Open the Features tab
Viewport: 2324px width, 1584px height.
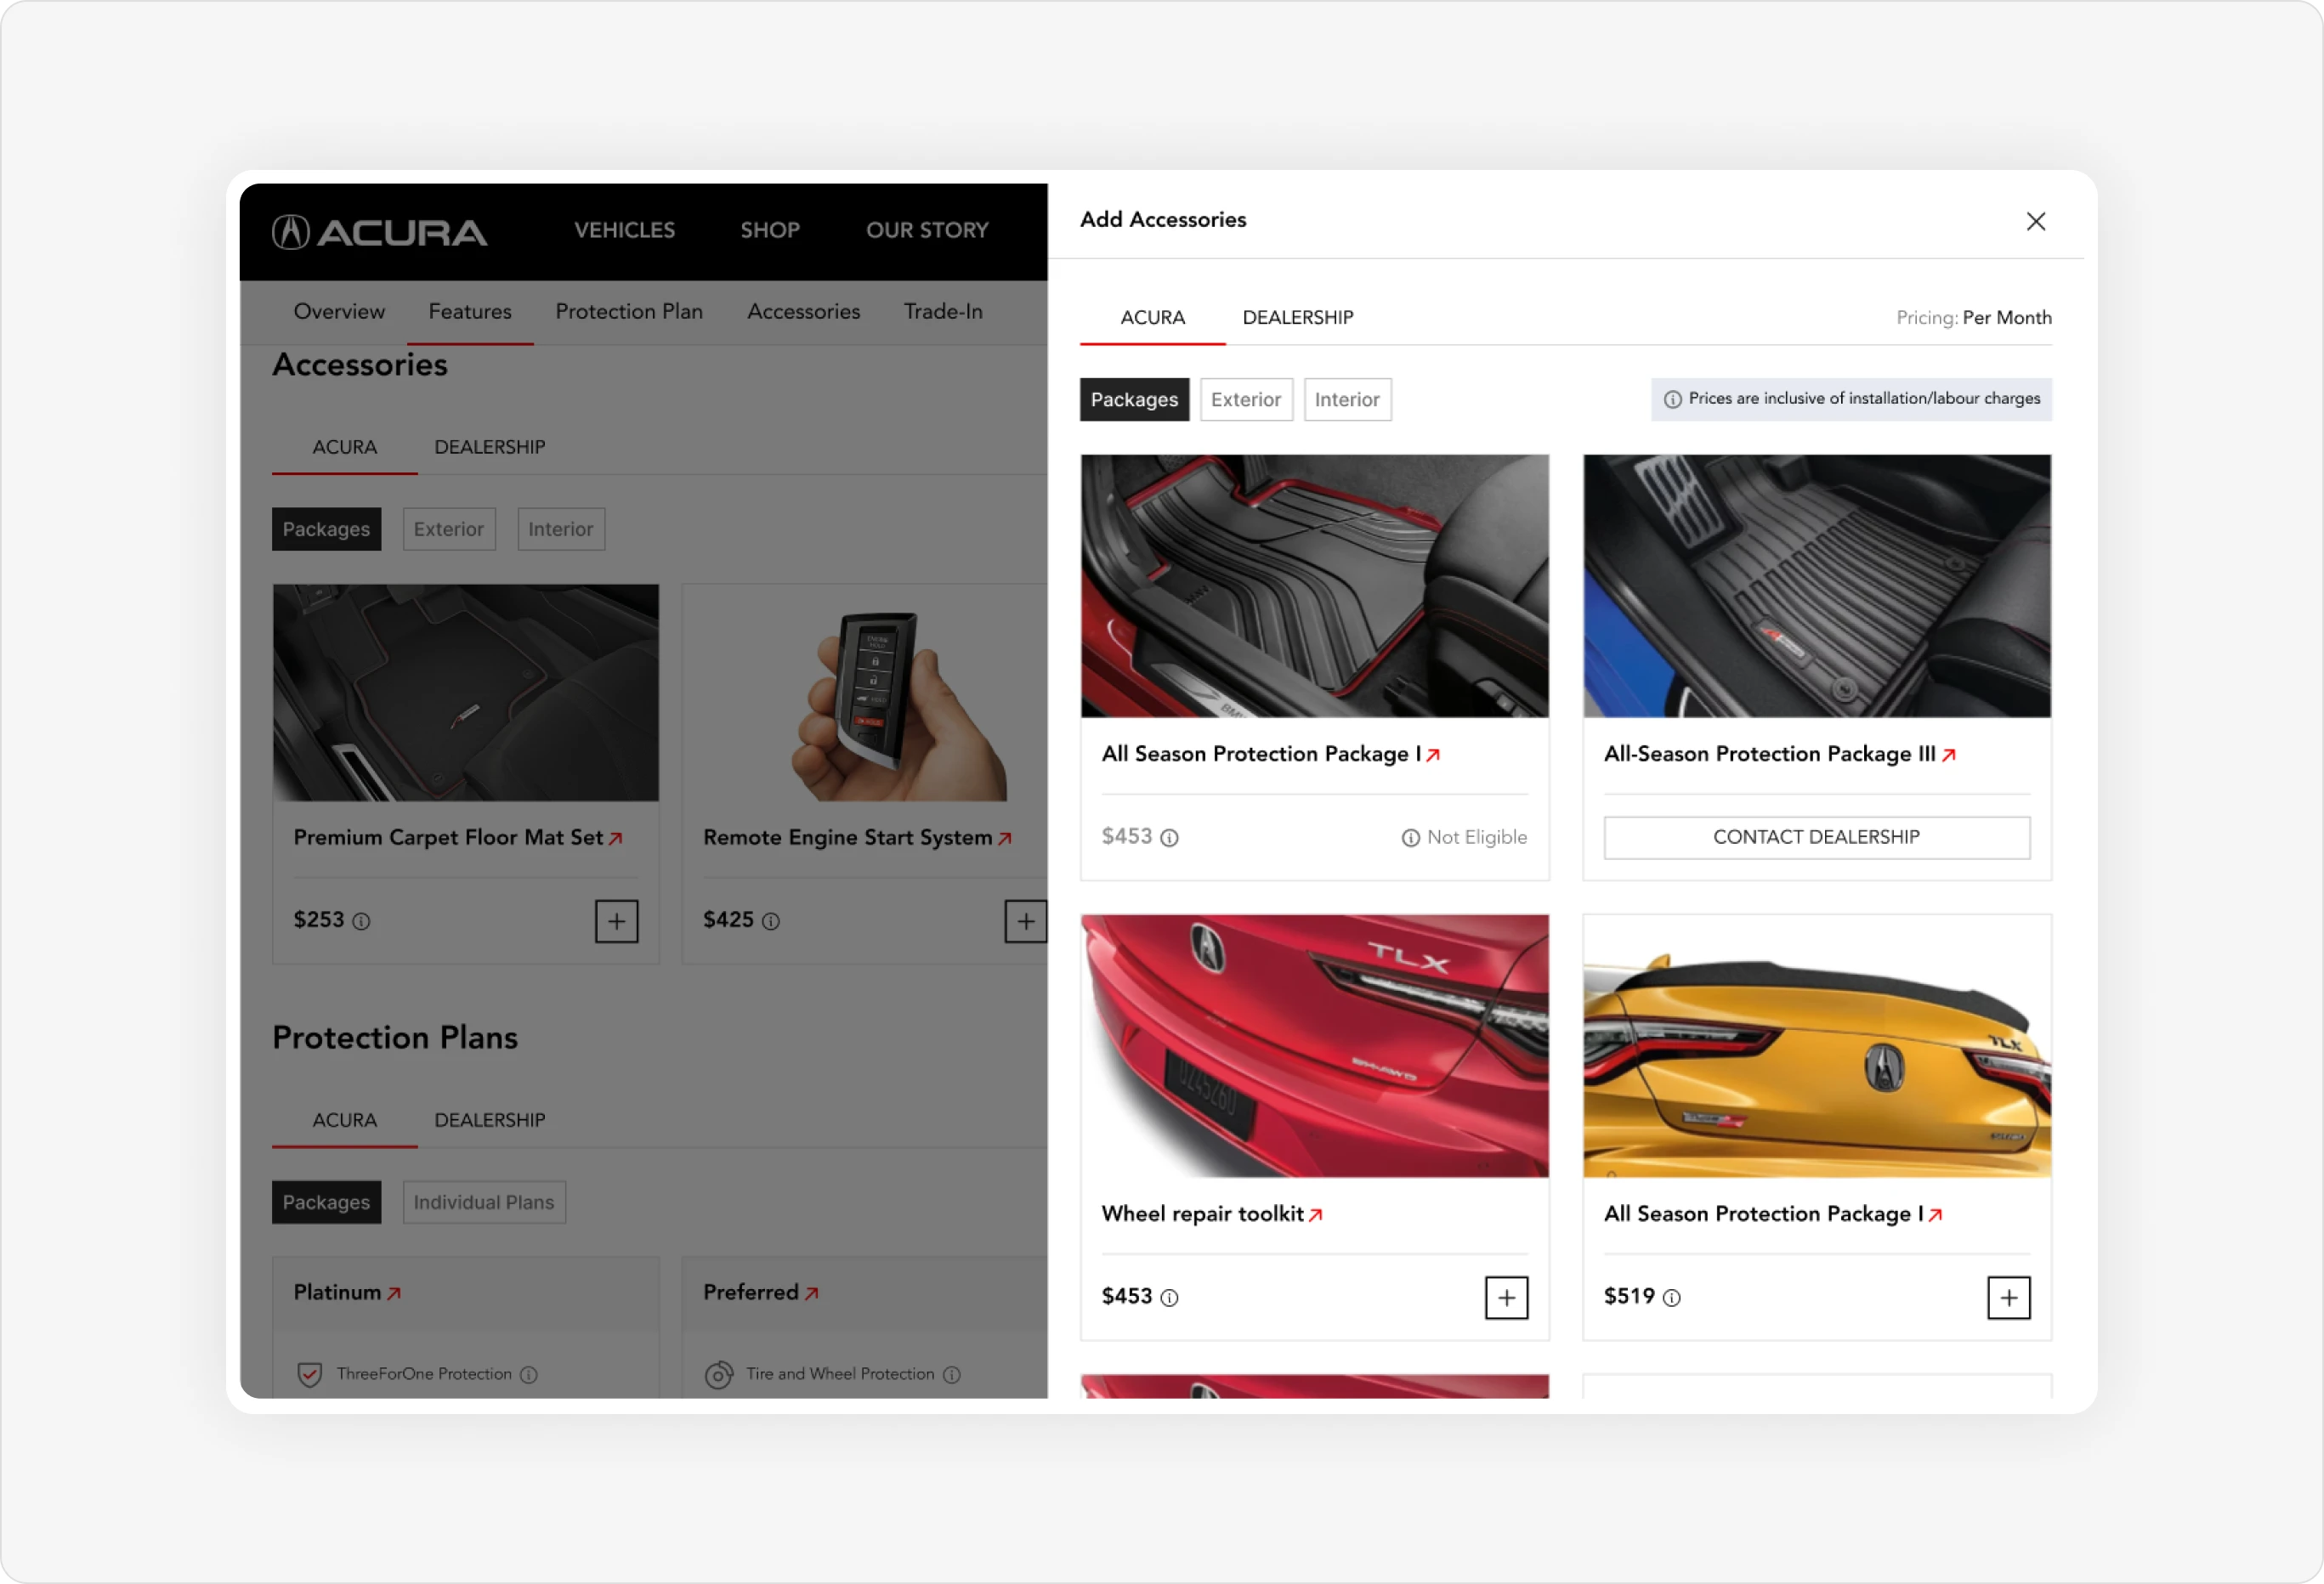click(470, 311)
